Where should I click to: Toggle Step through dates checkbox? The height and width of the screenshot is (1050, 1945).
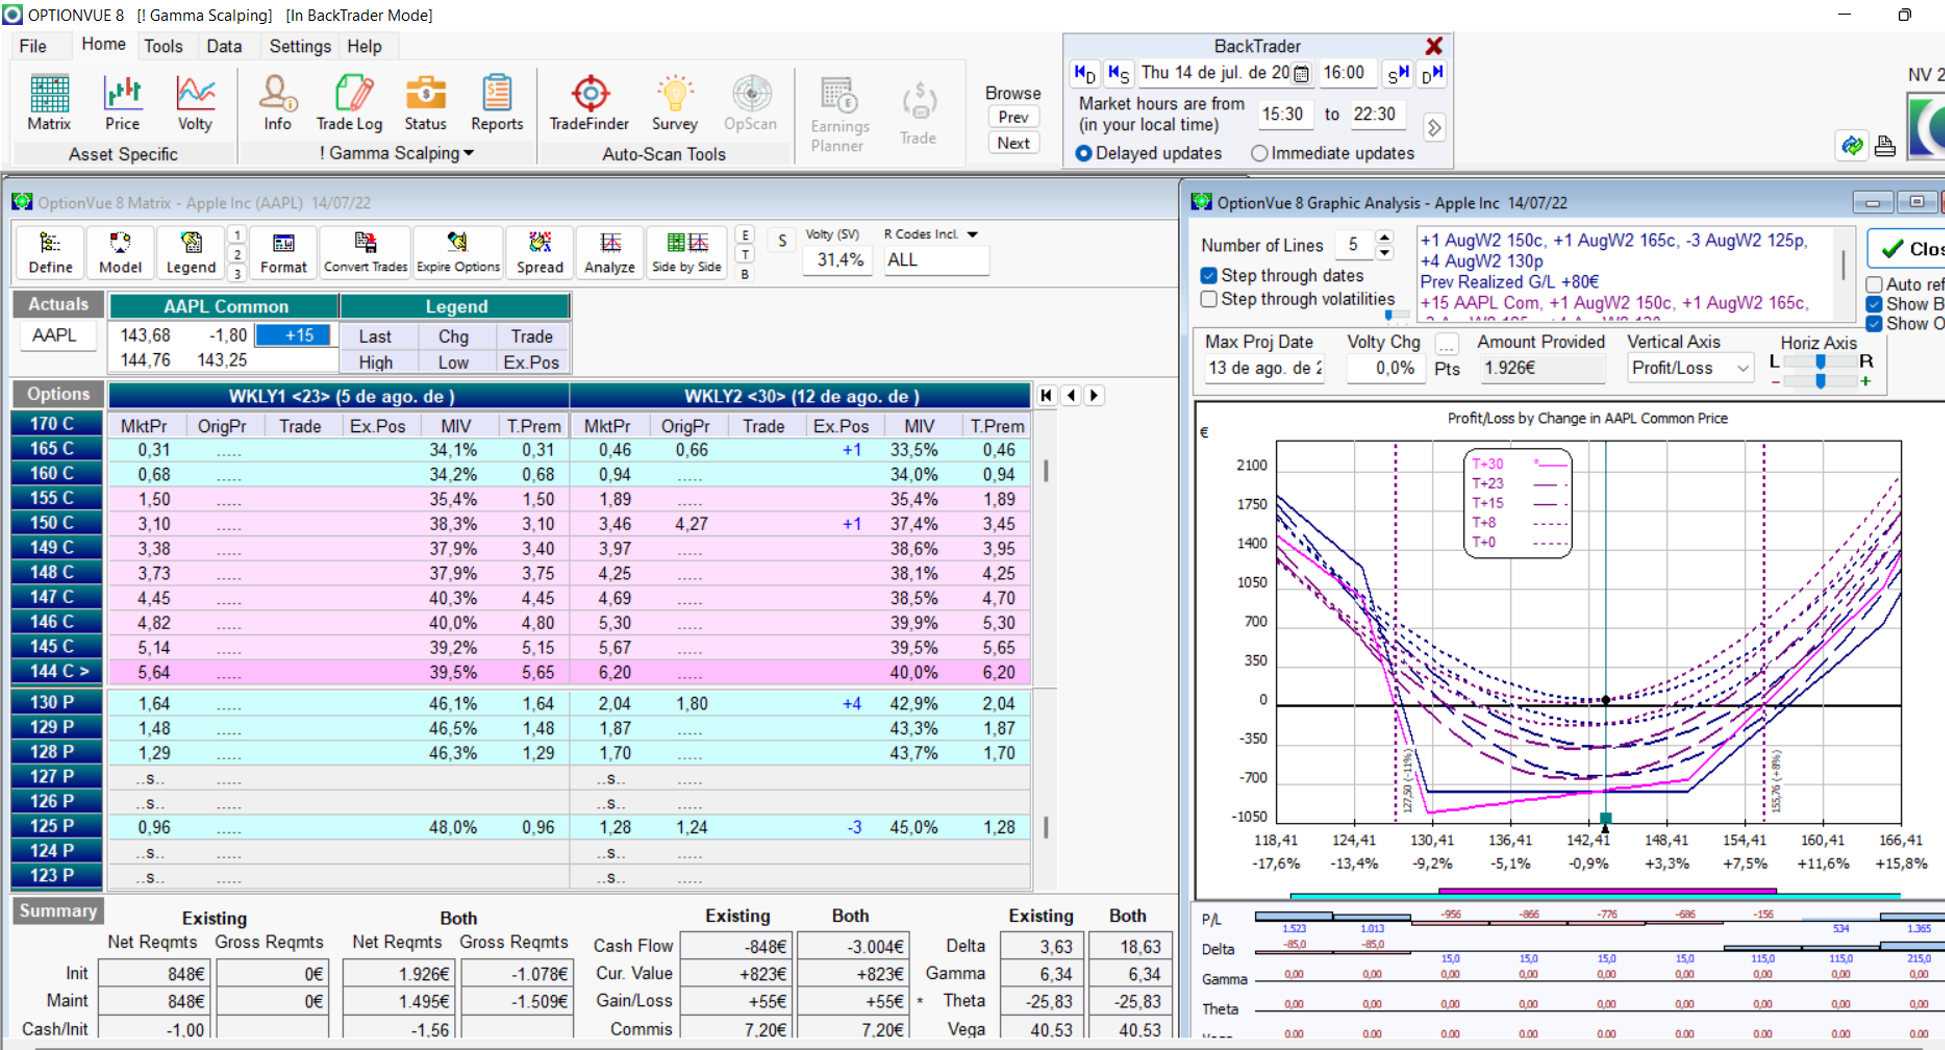tap(1209, 275)
